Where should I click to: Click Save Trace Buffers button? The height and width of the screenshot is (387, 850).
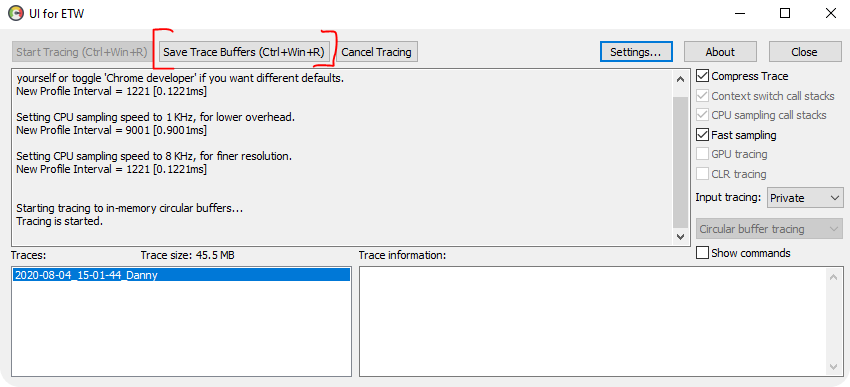(x=244, y=52)
